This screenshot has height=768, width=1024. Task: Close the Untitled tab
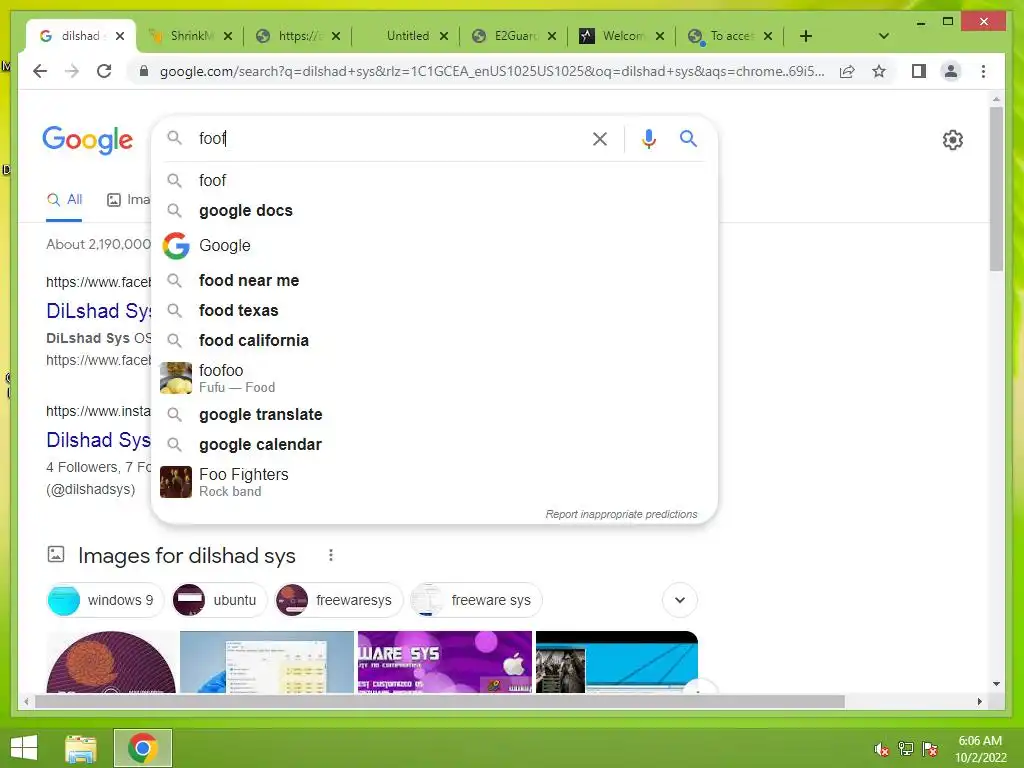click(x=443, y=36)
